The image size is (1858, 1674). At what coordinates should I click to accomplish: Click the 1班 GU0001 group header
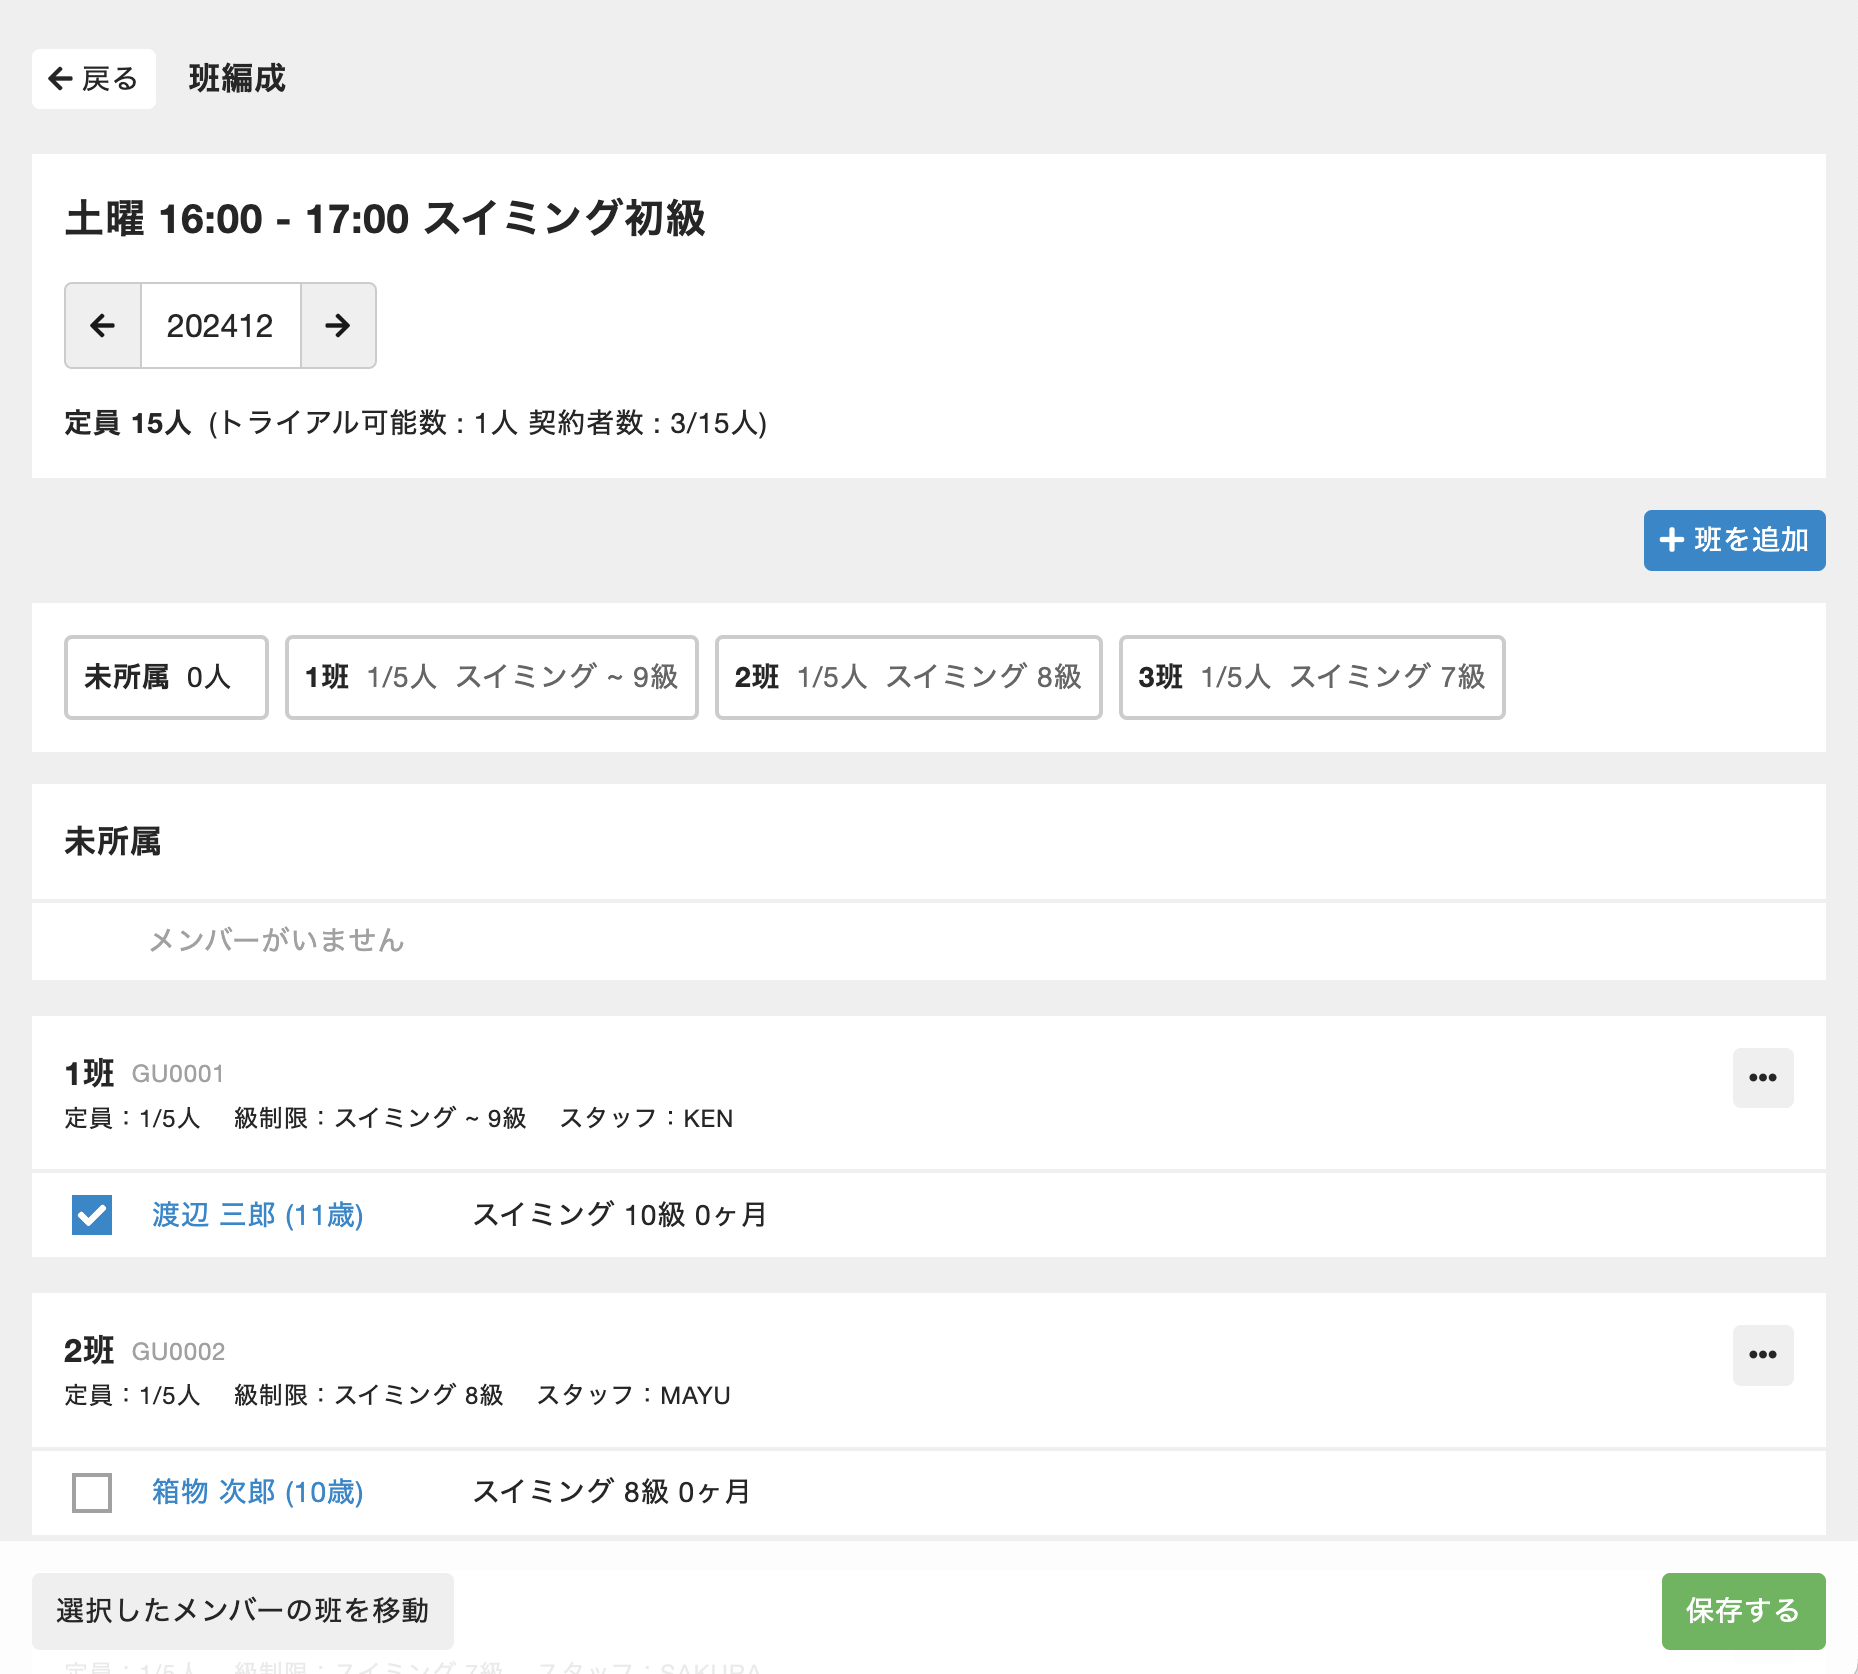point(144,1074)
